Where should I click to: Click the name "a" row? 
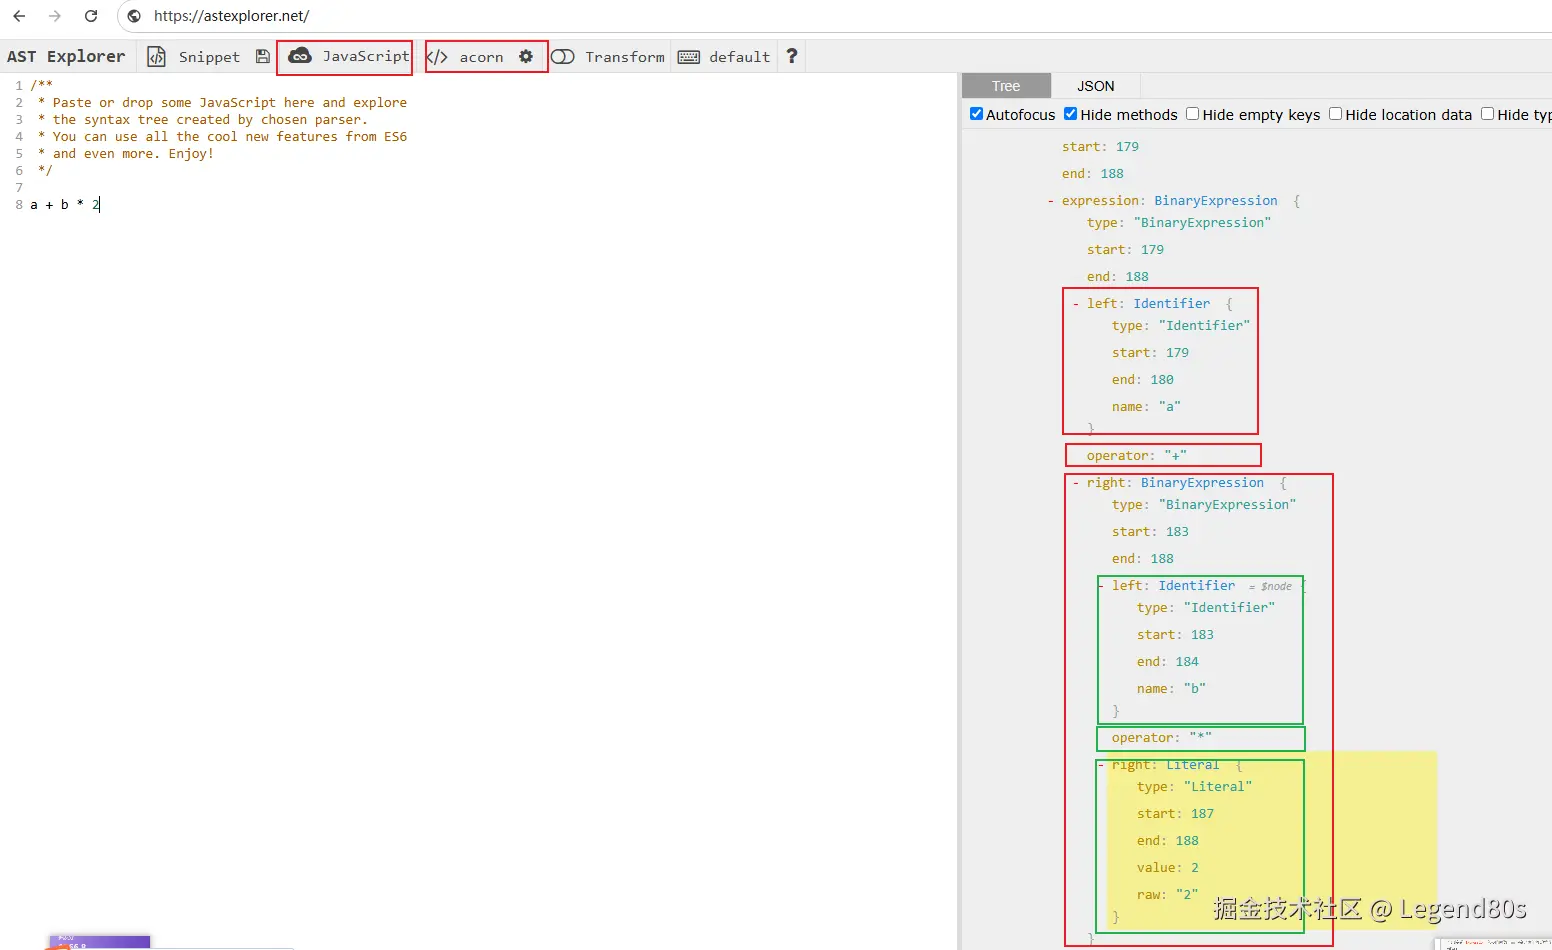(1146, 407)
